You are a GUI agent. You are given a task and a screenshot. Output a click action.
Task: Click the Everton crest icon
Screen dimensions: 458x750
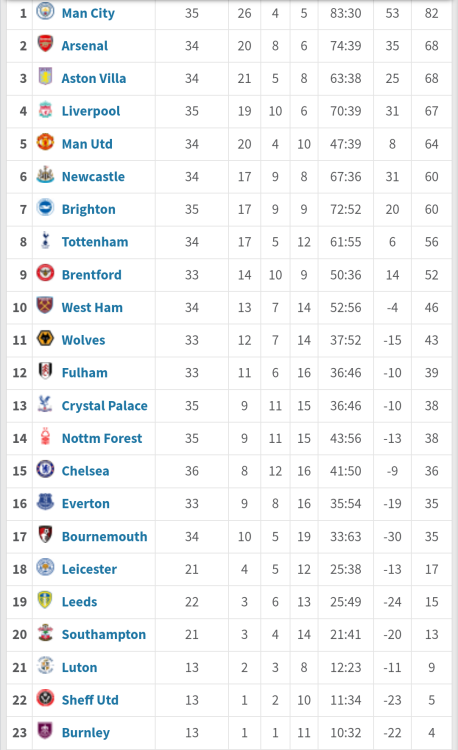tap(45, 502)
